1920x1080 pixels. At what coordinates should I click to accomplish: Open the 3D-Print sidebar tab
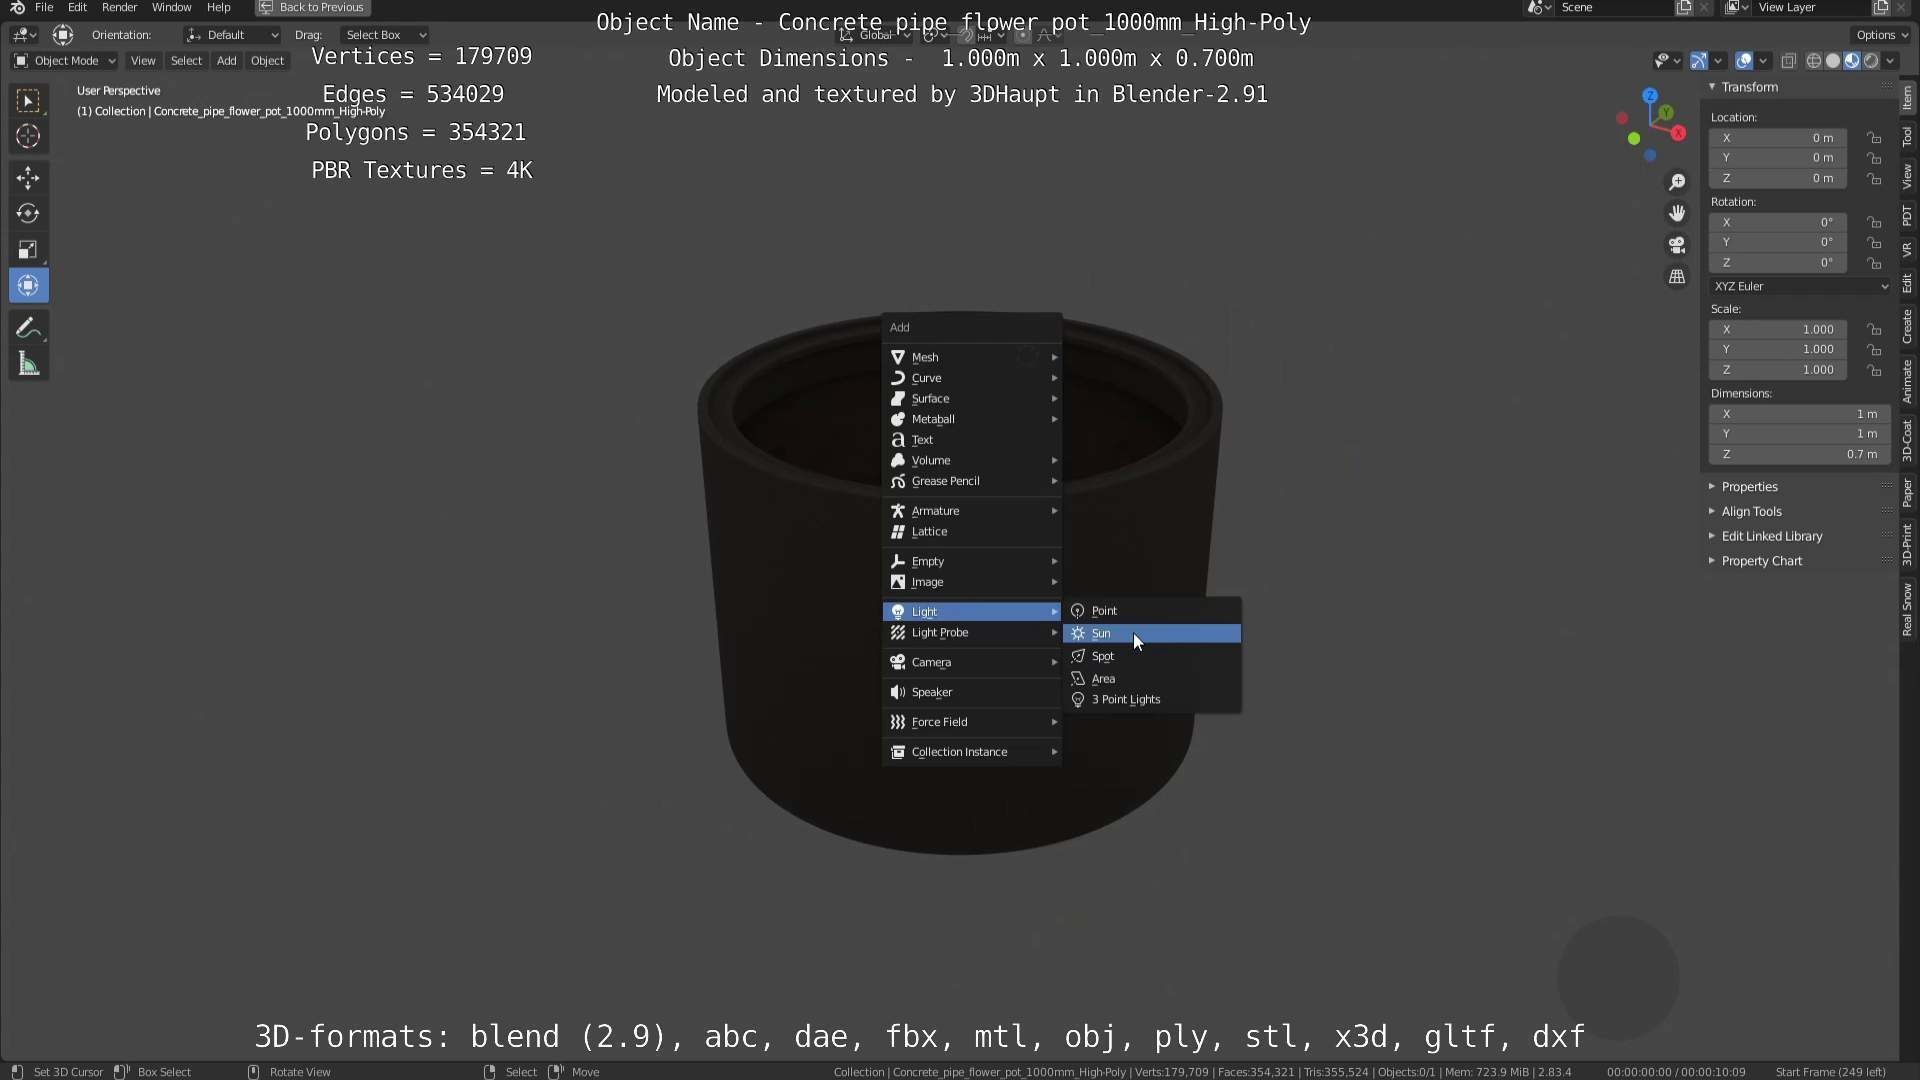tap(1908, 545)
